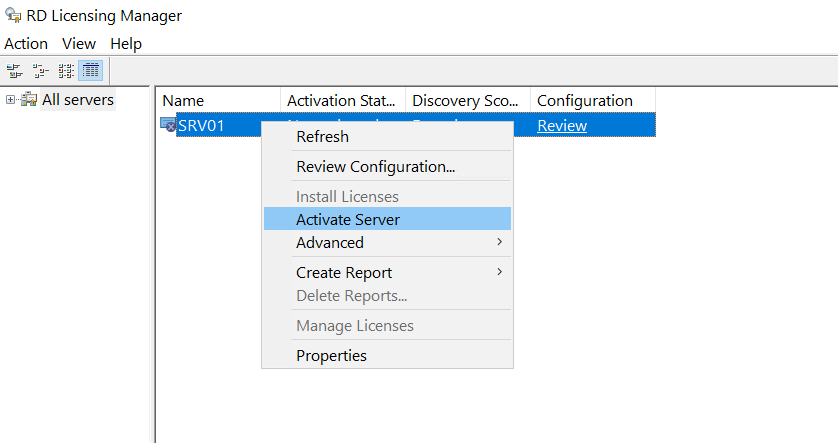838x443 pixels.
Task: Sort by Discovery Scope column header
Action: tap(468, 100)
